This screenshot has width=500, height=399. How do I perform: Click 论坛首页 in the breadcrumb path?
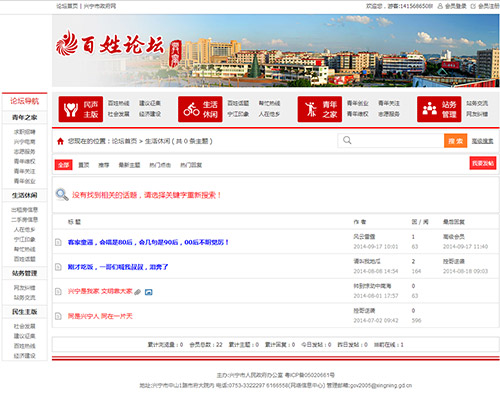tap(124, 141)
